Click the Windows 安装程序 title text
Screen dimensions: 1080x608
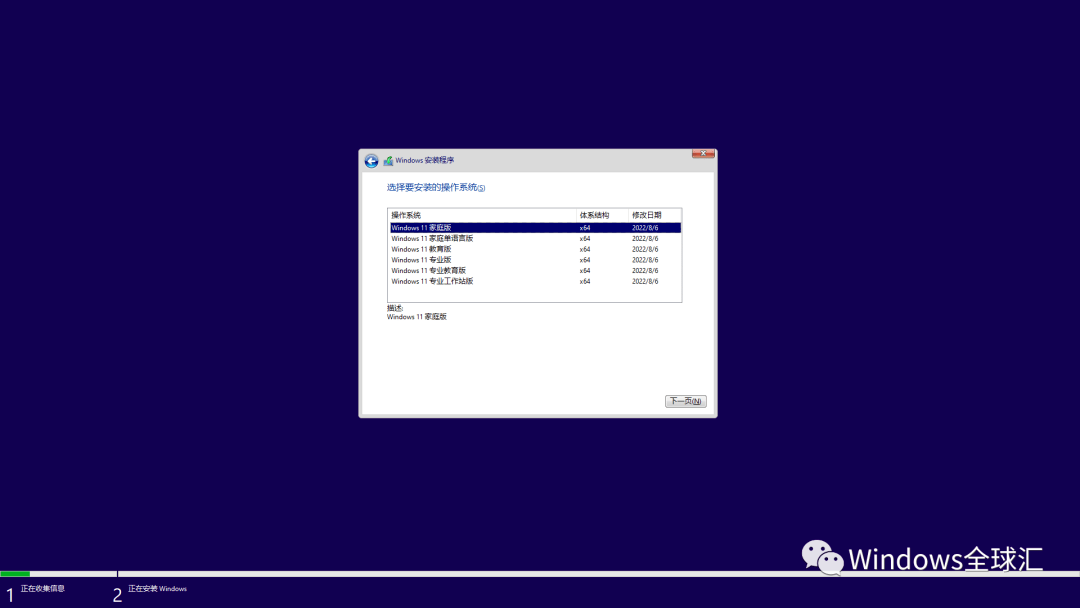click(x=424, y=160)
